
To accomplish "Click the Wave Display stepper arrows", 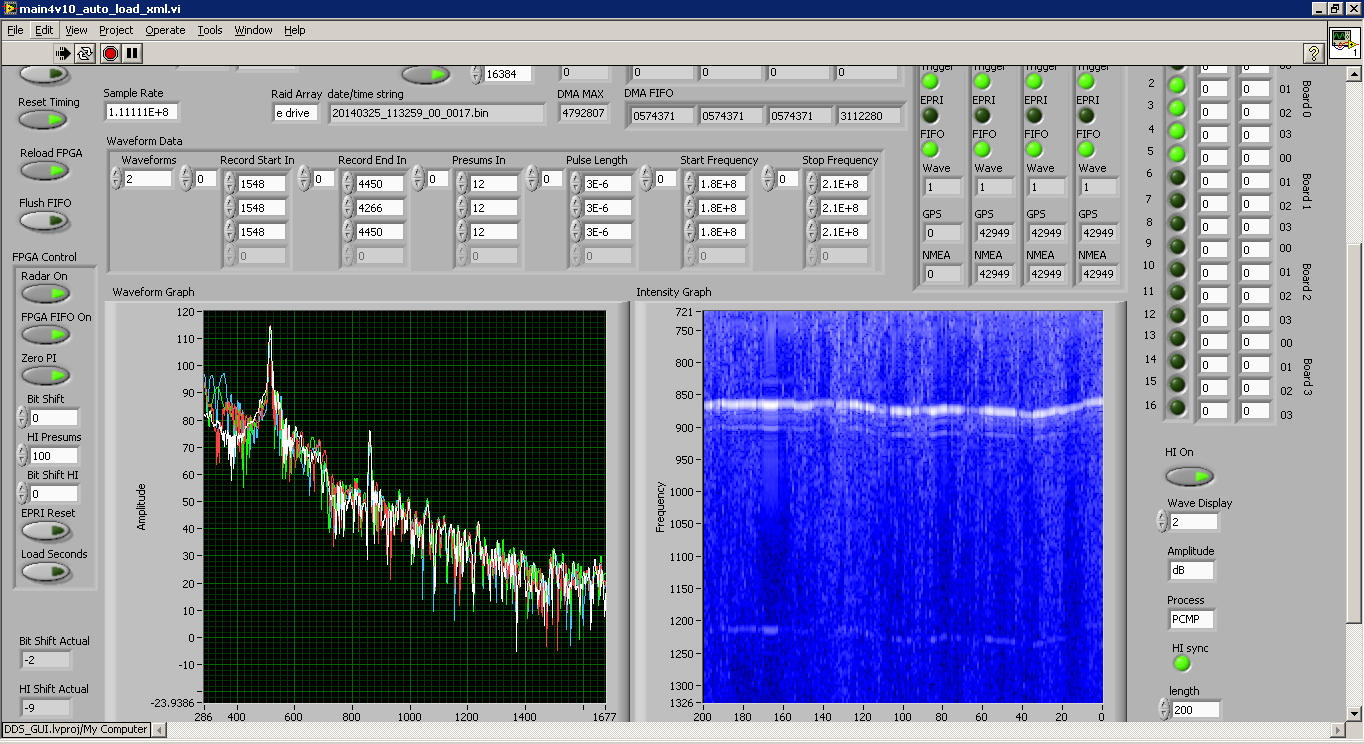I will pos(1161,522).
